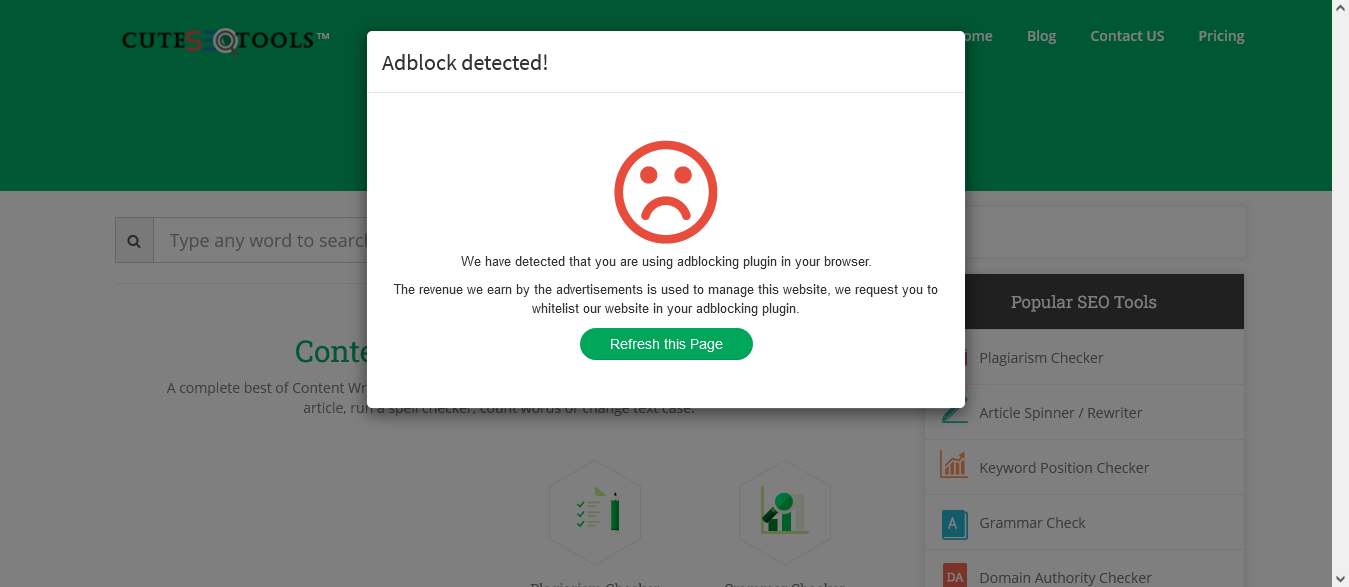Image resolution: width=1349 pixels, height=587 pixels.
Task: Focus the tool search input field
Action: coord(262,241)
